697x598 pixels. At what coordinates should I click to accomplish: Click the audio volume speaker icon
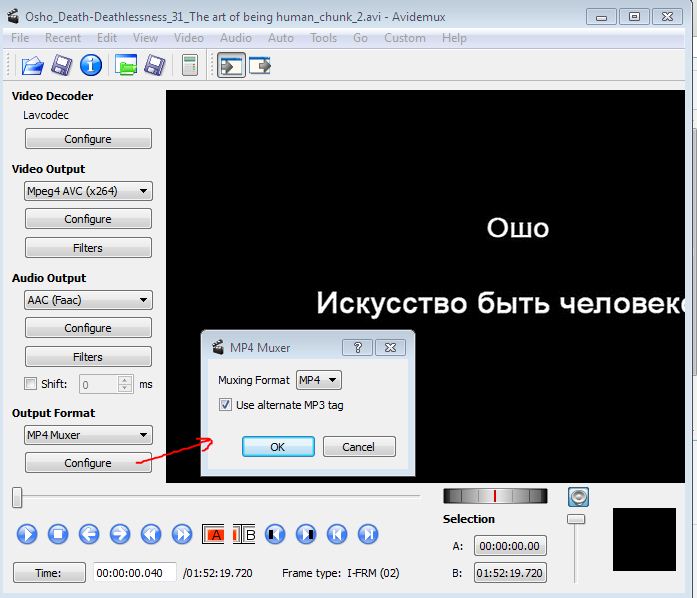pyautogui.click(x=578, y=497)
